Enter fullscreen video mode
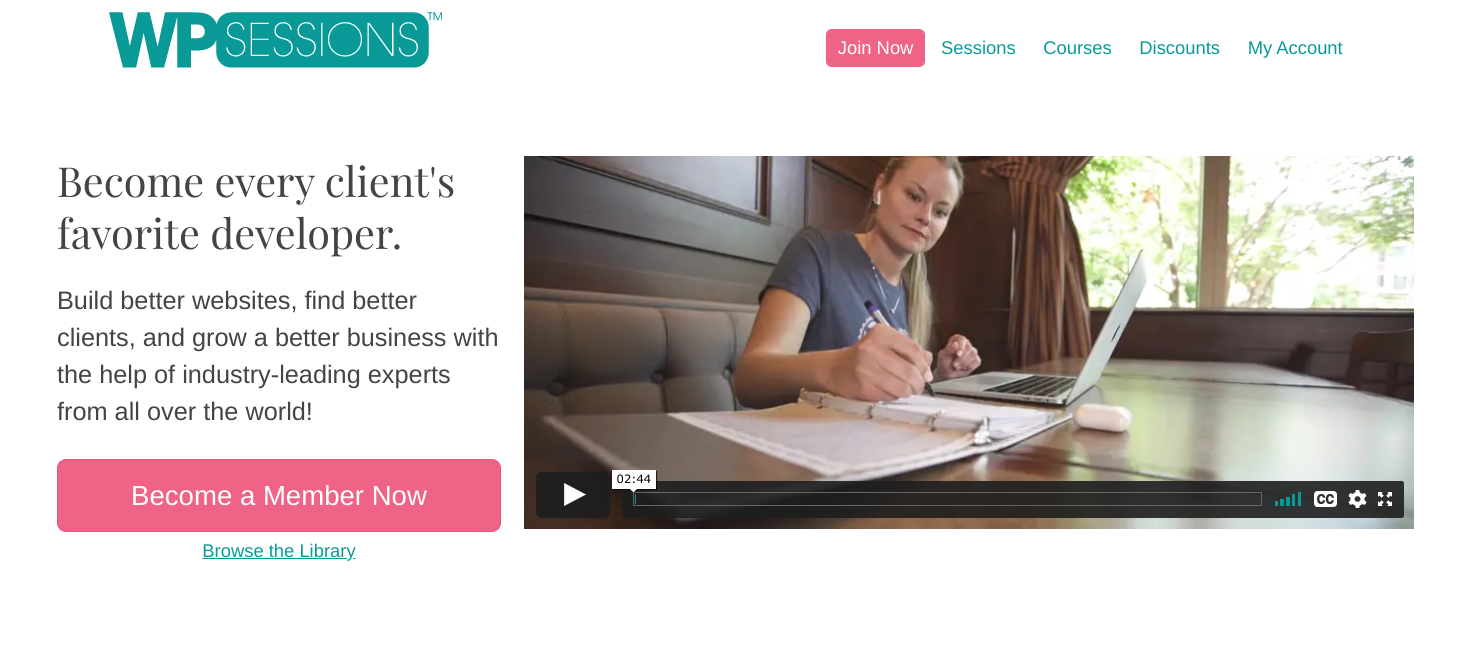Screen dimensions: 1478x649 (1385, 499)
